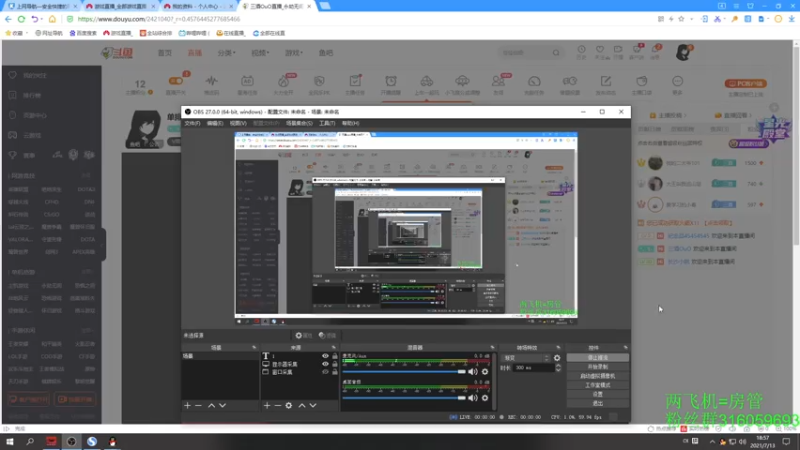Toggle visibility of 窗口采集 source
The width and height of the screenshot is (800, 450).
[x=325, y=372]
